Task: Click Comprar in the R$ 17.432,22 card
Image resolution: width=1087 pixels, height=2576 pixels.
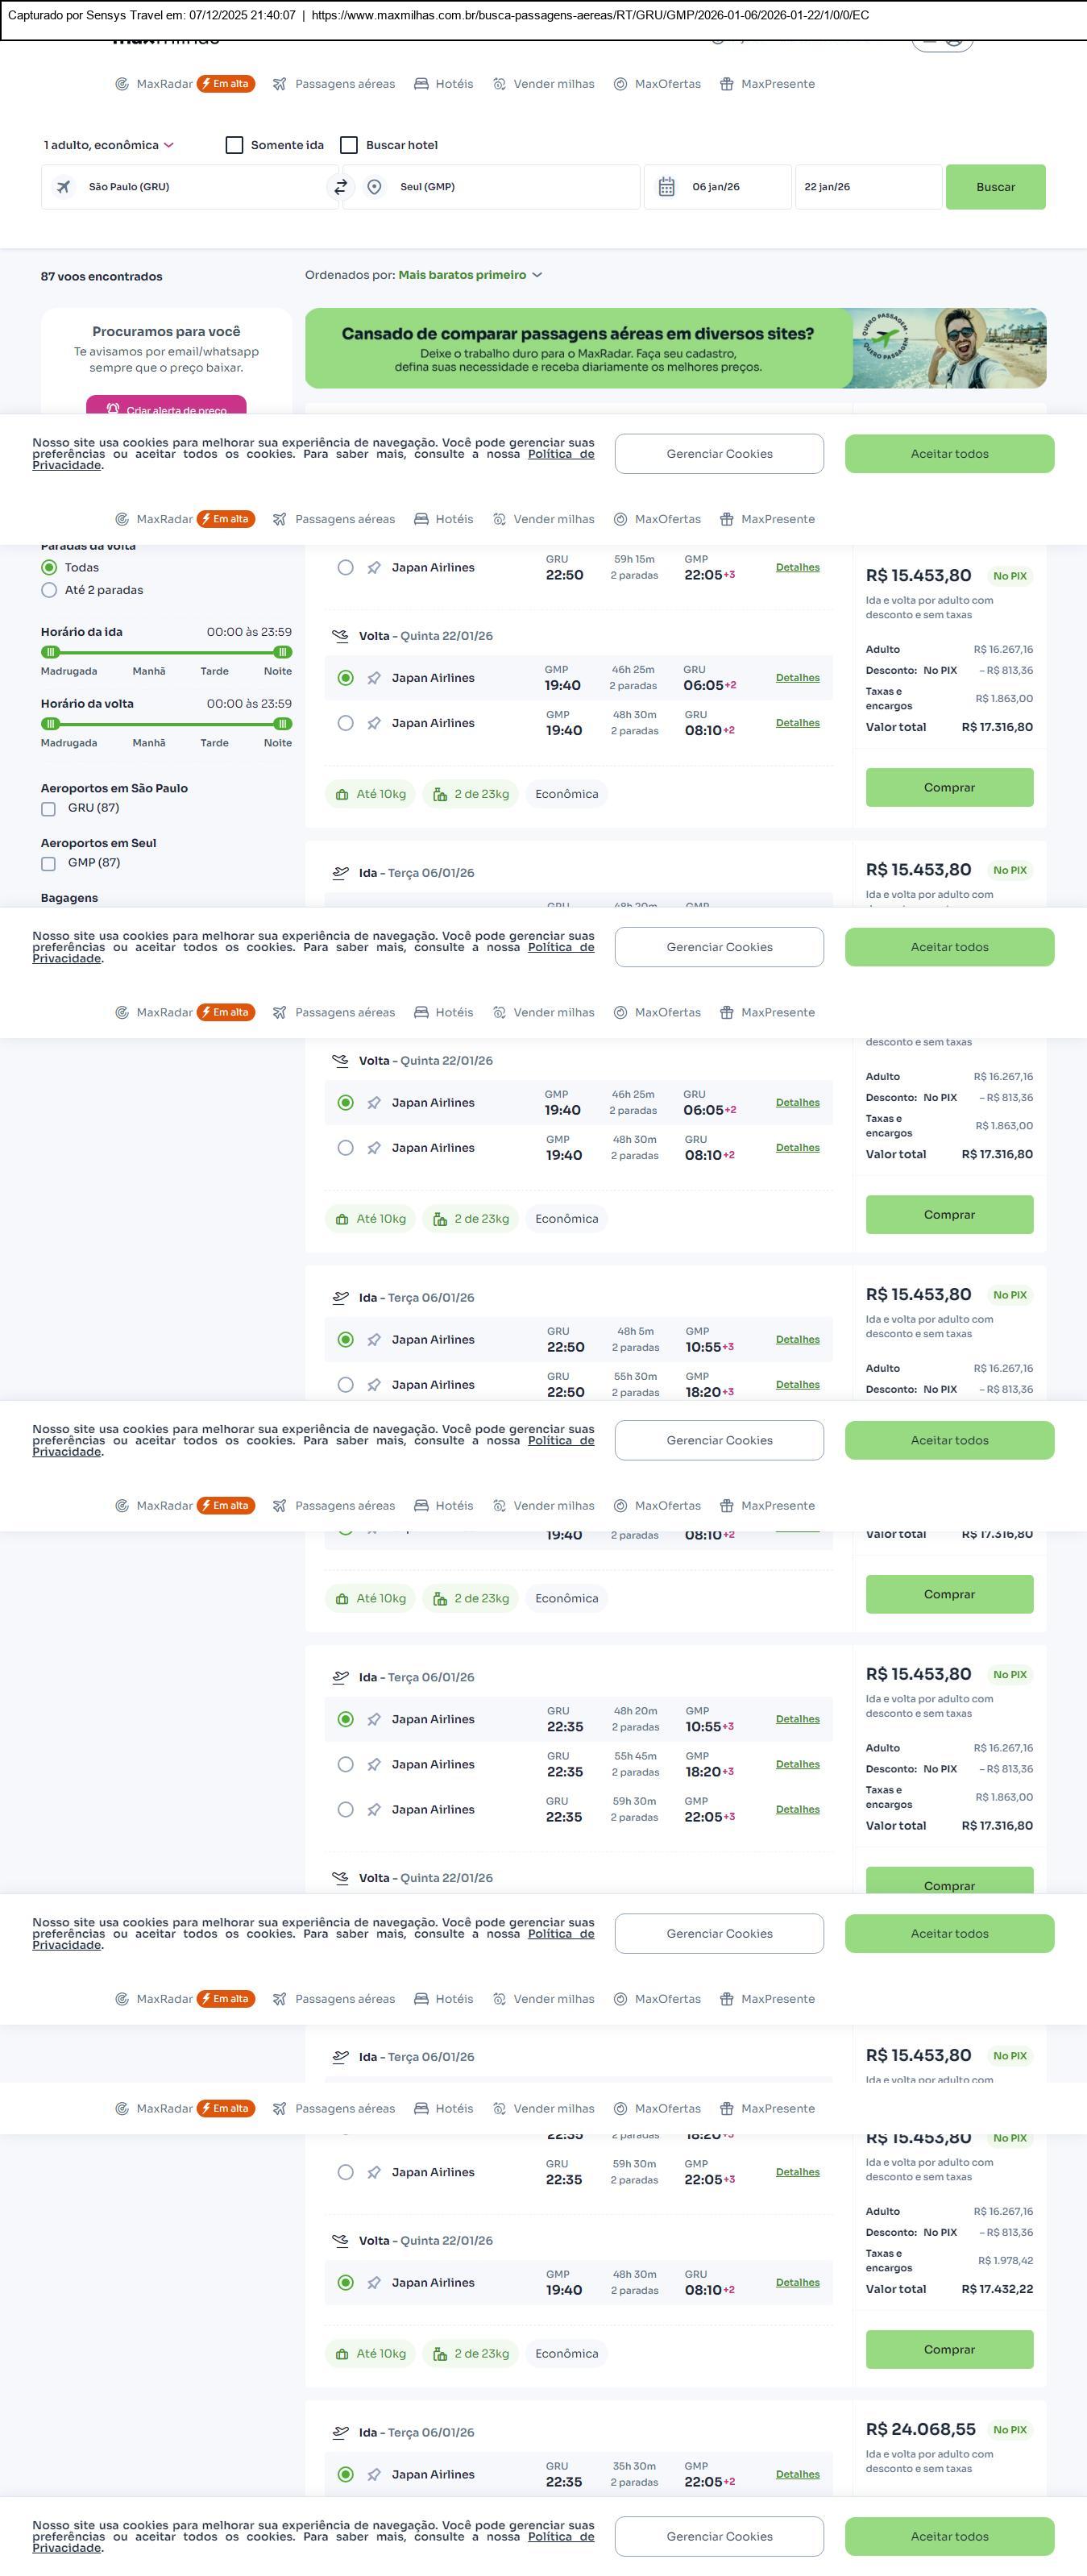Action: tap(949, 2349)
